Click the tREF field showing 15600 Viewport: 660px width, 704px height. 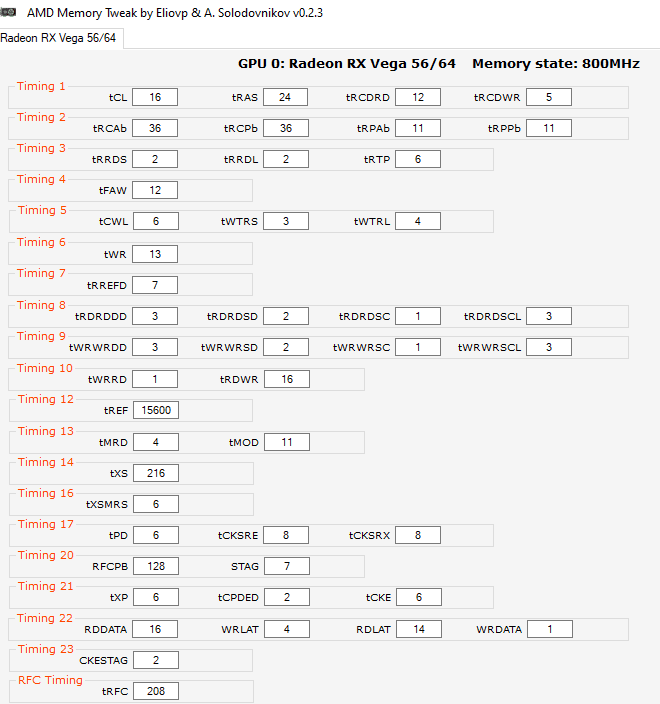(156, 410)
